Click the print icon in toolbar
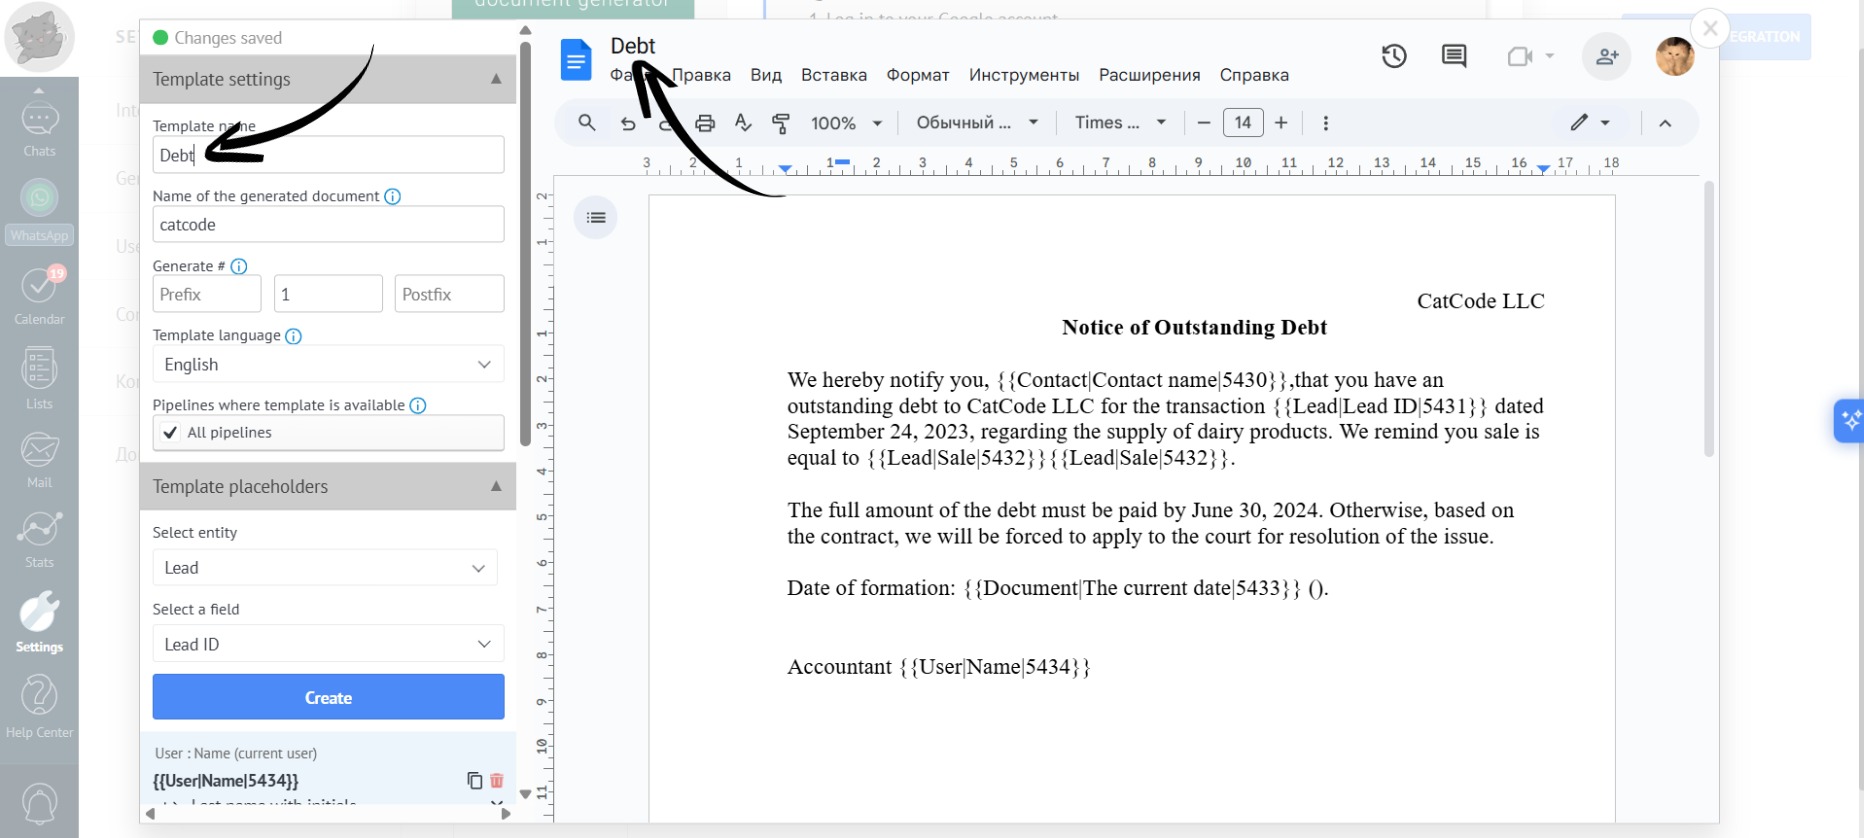 705,123
